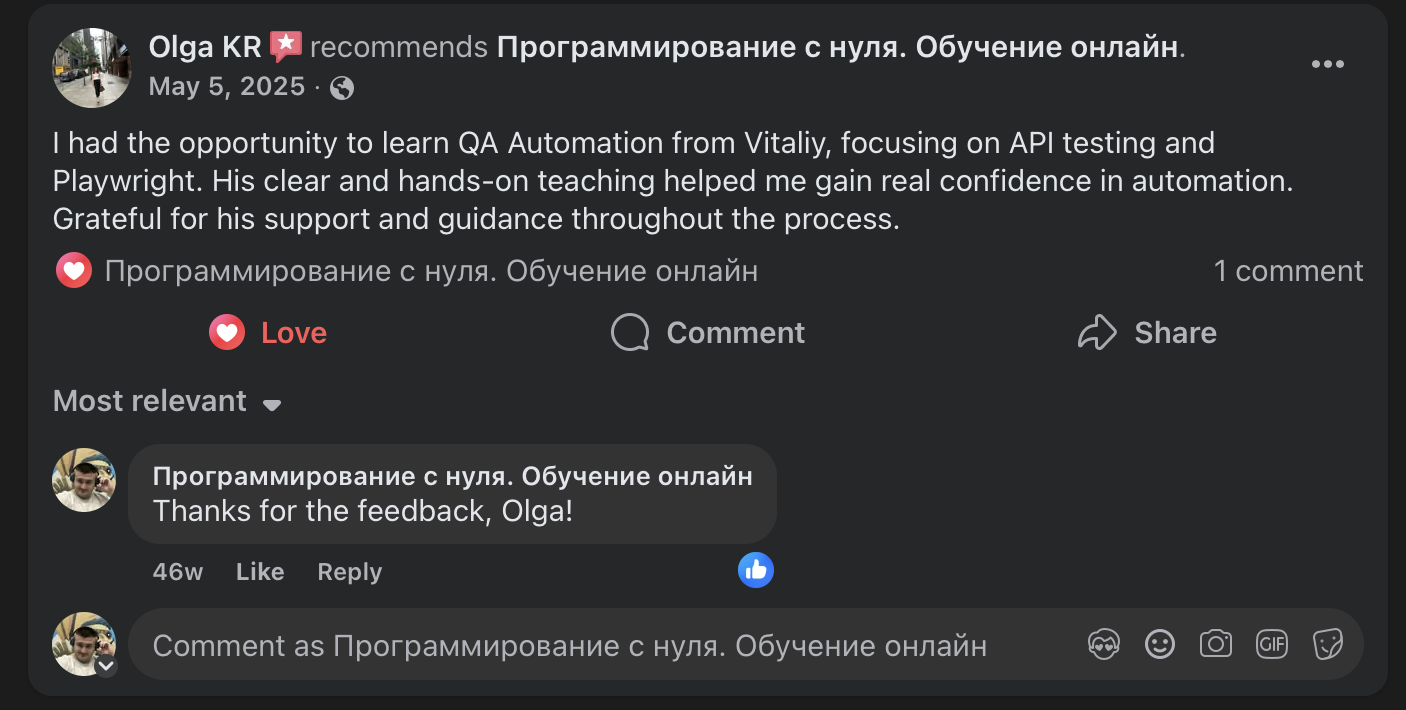The height and width of the screenshot is (710, 1406).
Task: Click the Love heart in the reaction summary
Action: point(73,270)
